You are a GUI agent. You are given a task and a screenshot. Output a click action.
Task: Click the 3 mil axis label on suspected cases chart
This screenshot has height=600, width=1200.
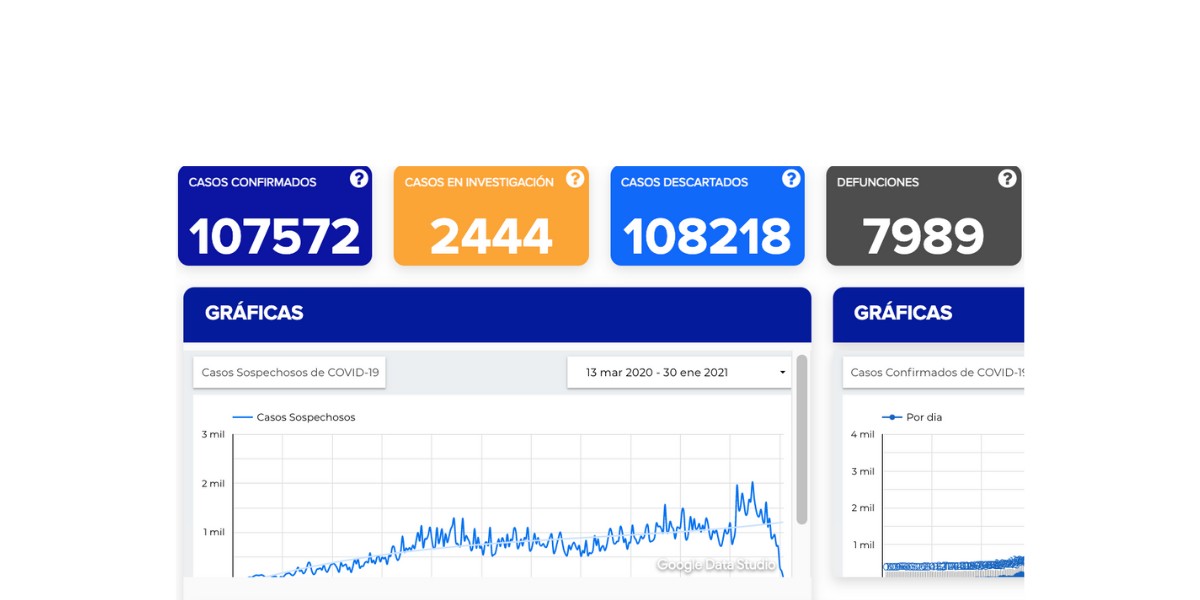coord(213,434)
